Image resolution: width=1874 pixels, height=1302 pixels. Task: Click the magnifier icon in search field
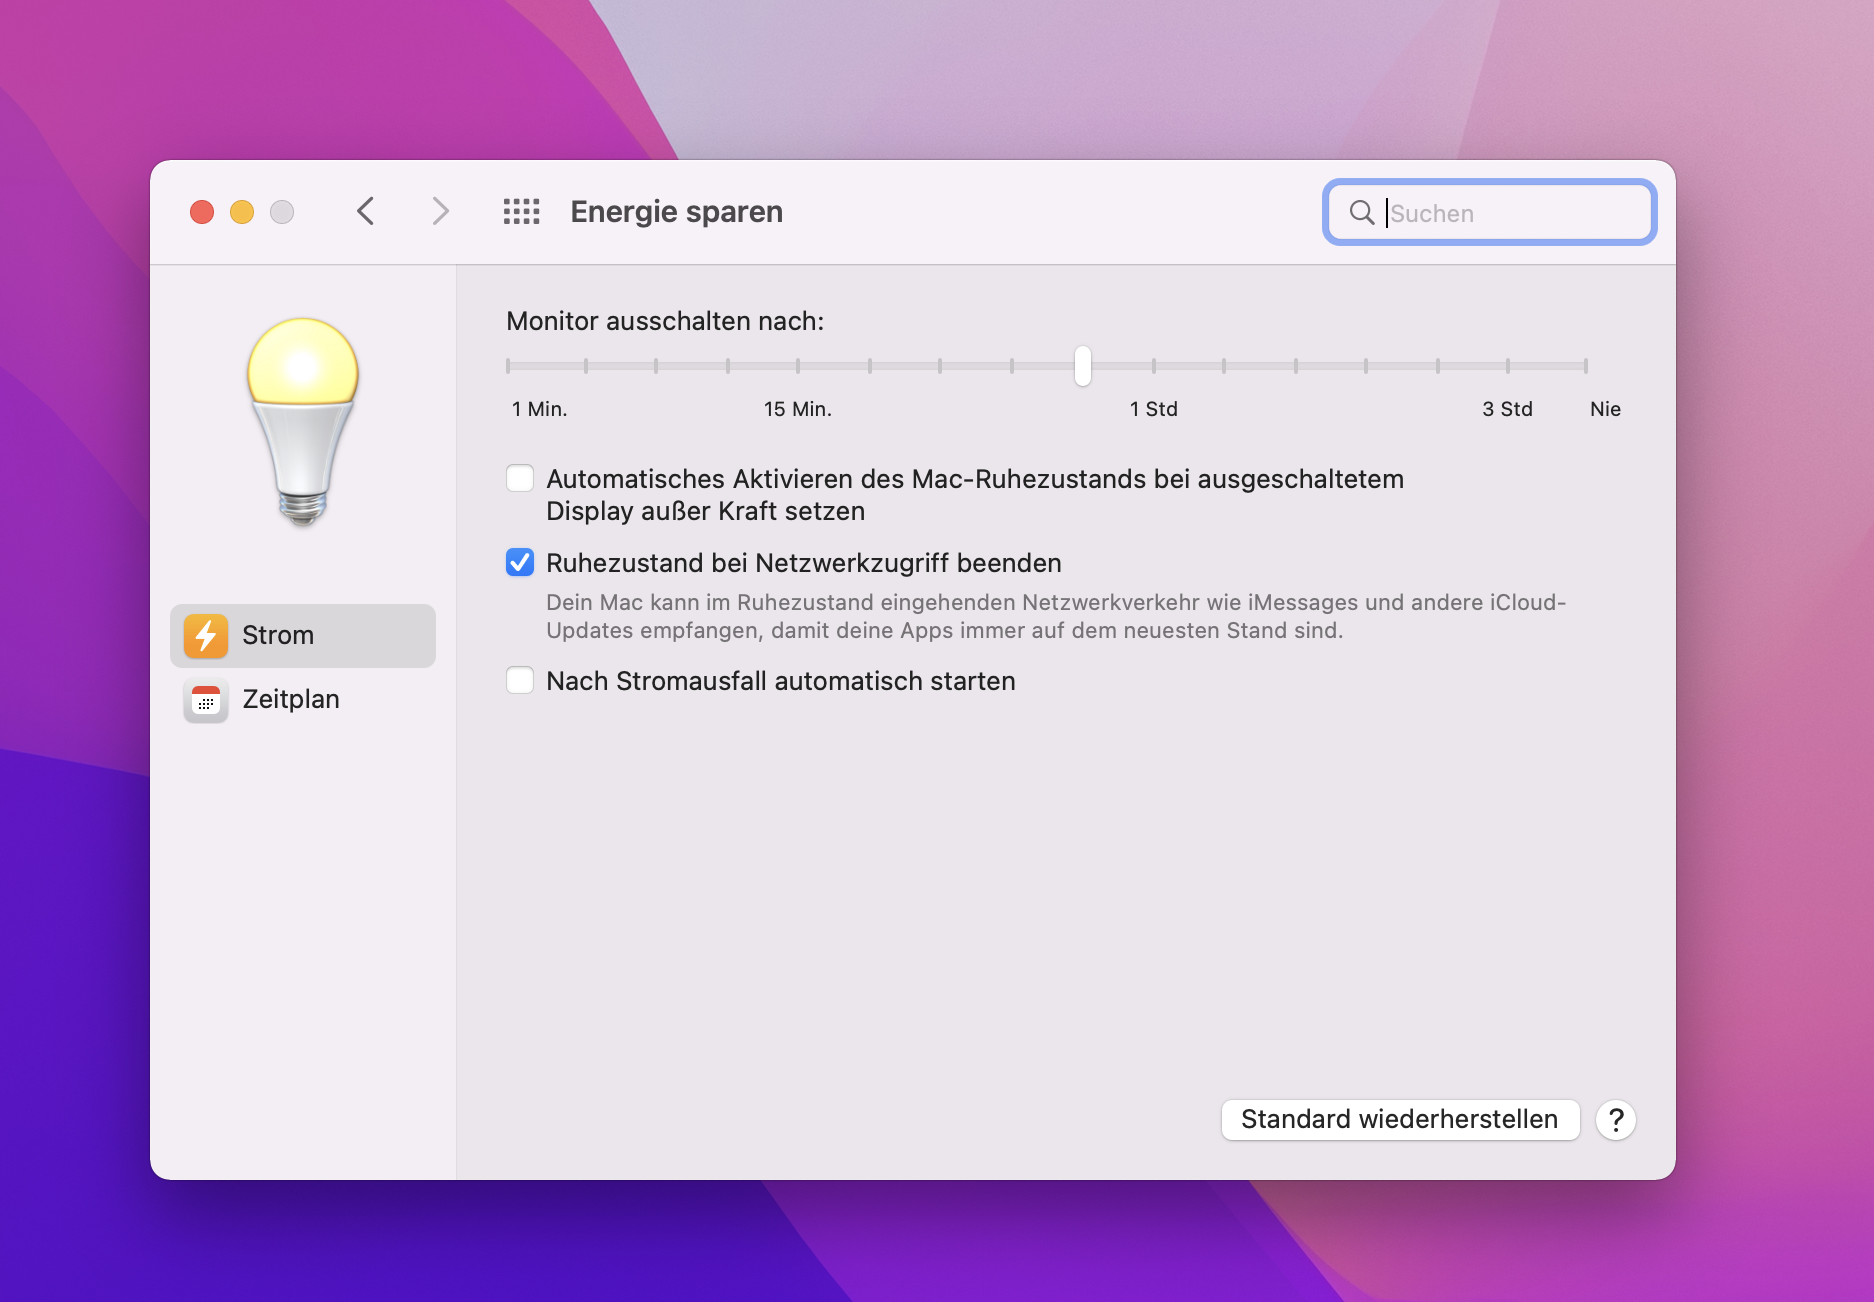1361,212
